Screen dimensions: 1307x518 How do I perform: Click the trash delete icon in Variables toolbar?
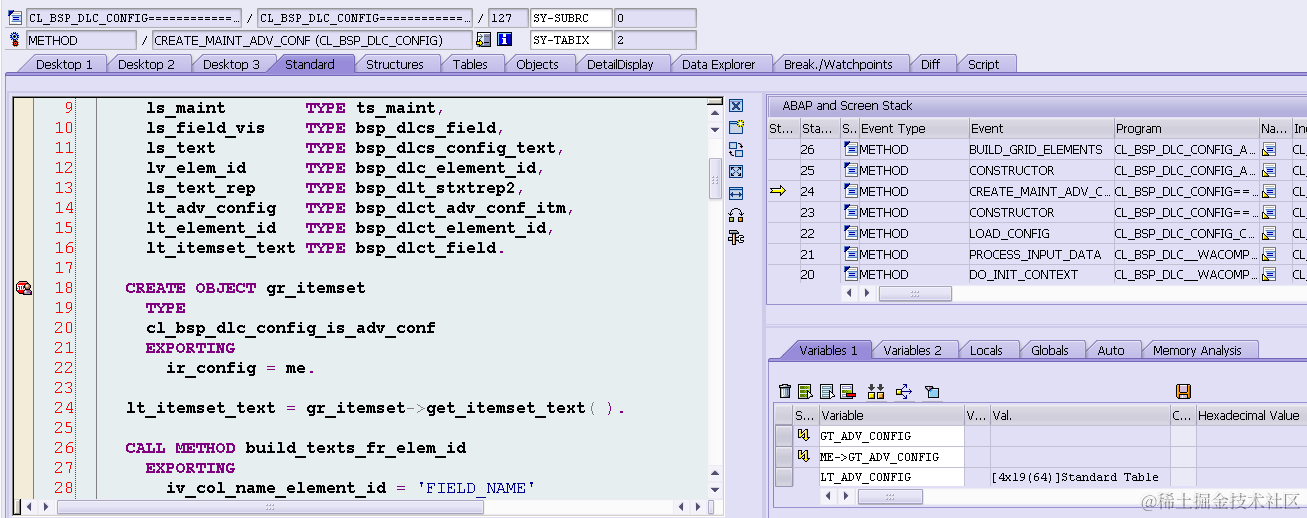coord(785,391)
